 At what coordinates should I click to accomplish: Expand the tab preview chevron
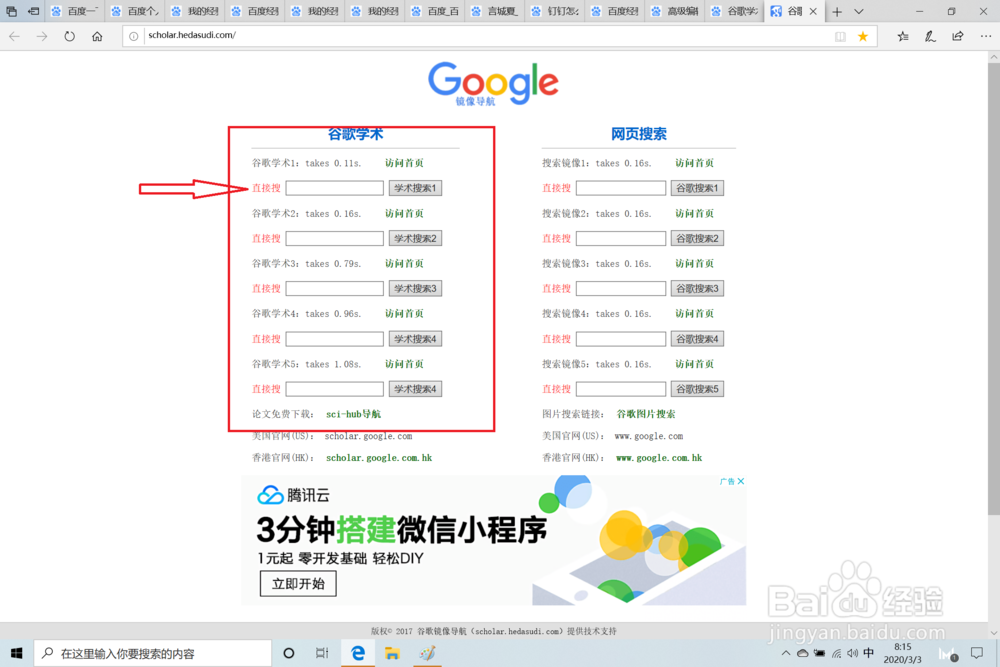tap(859, 11)
